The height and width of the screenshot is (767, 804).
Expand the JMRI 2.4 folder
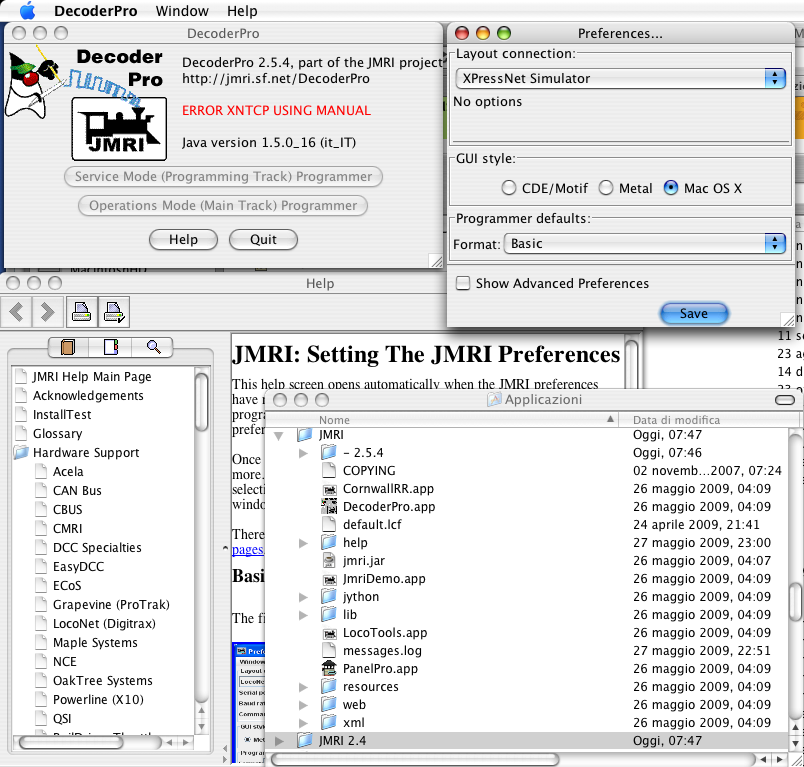(279, 741)
